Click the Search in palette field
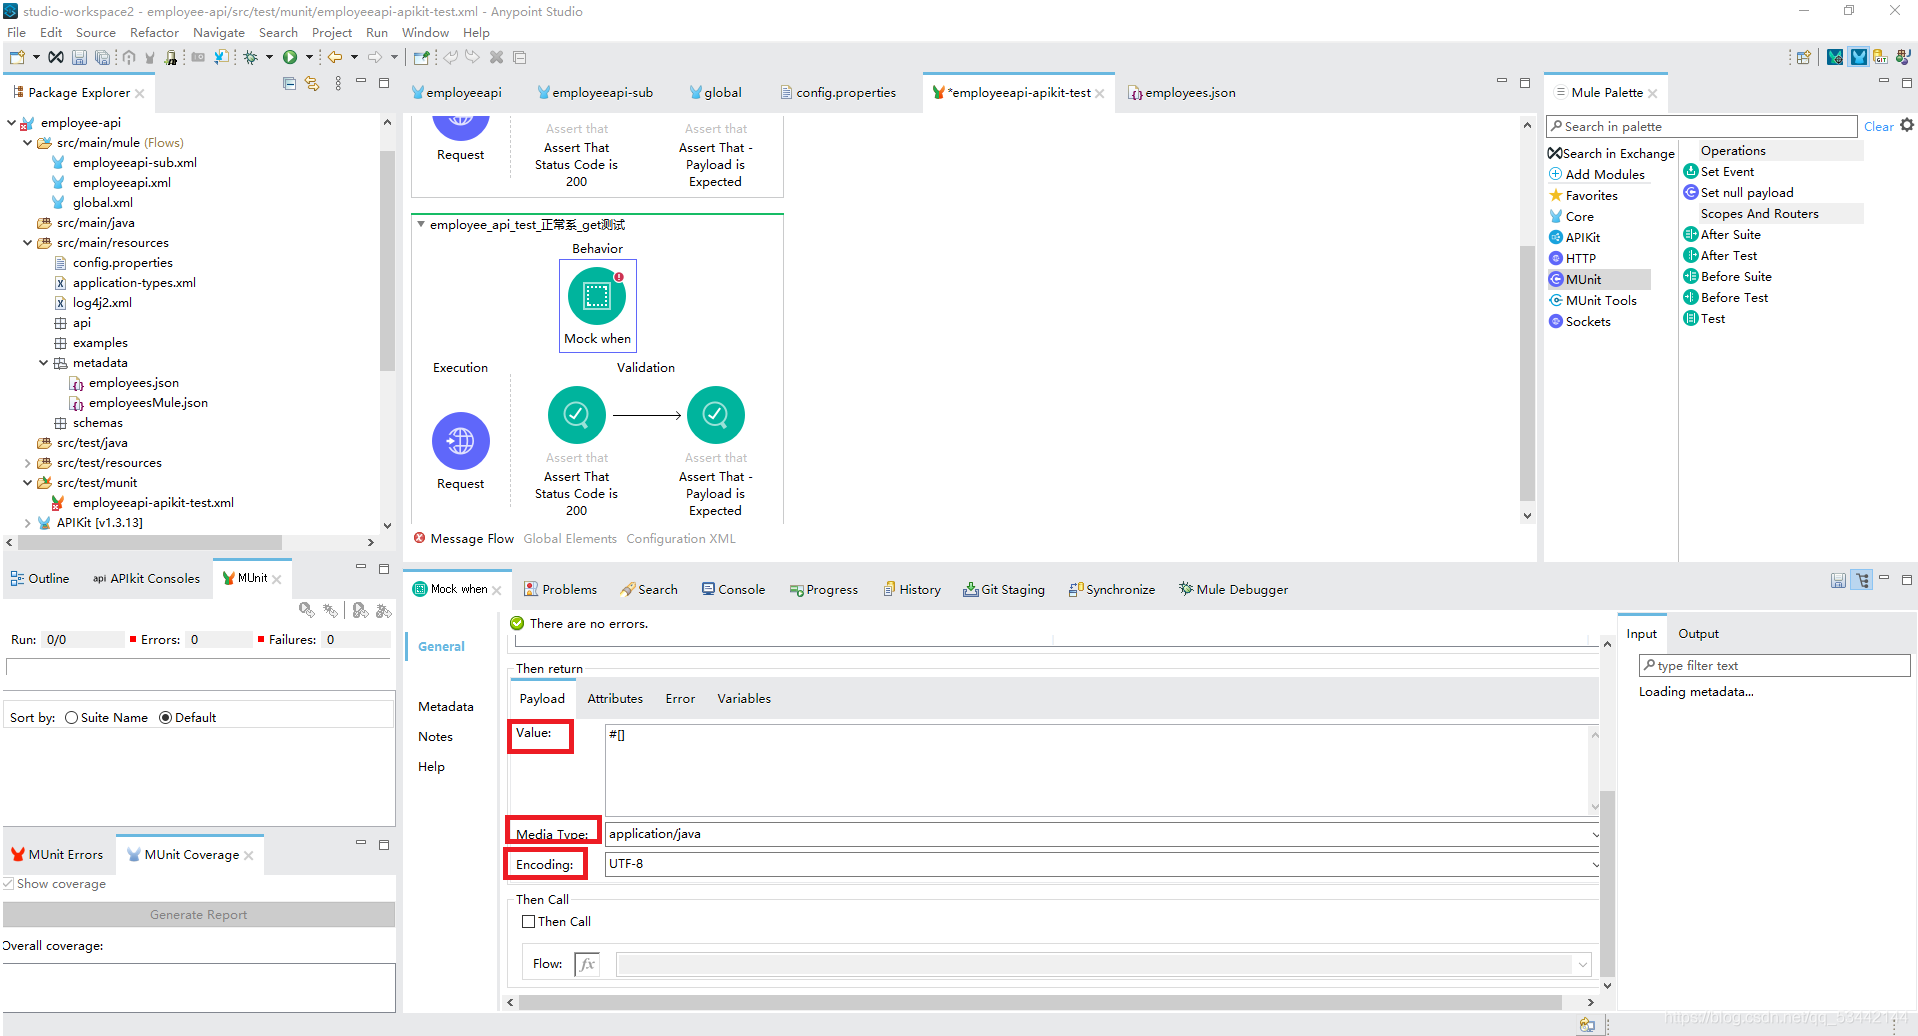Image resolution: width=1918 pixels, height=1036 pixels. [x=1702, y=127]
